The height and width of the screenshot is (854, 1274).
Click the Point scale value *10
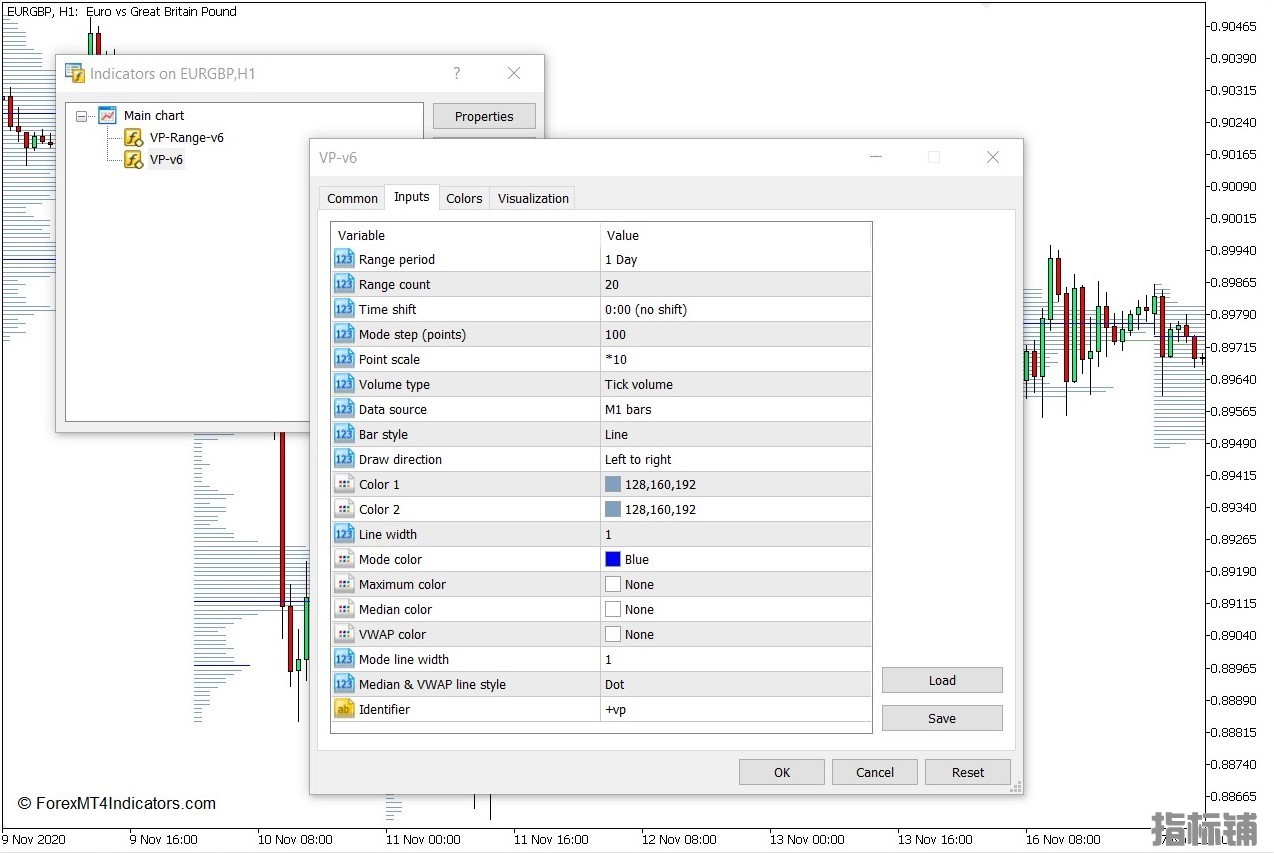(x=616, y=359)
